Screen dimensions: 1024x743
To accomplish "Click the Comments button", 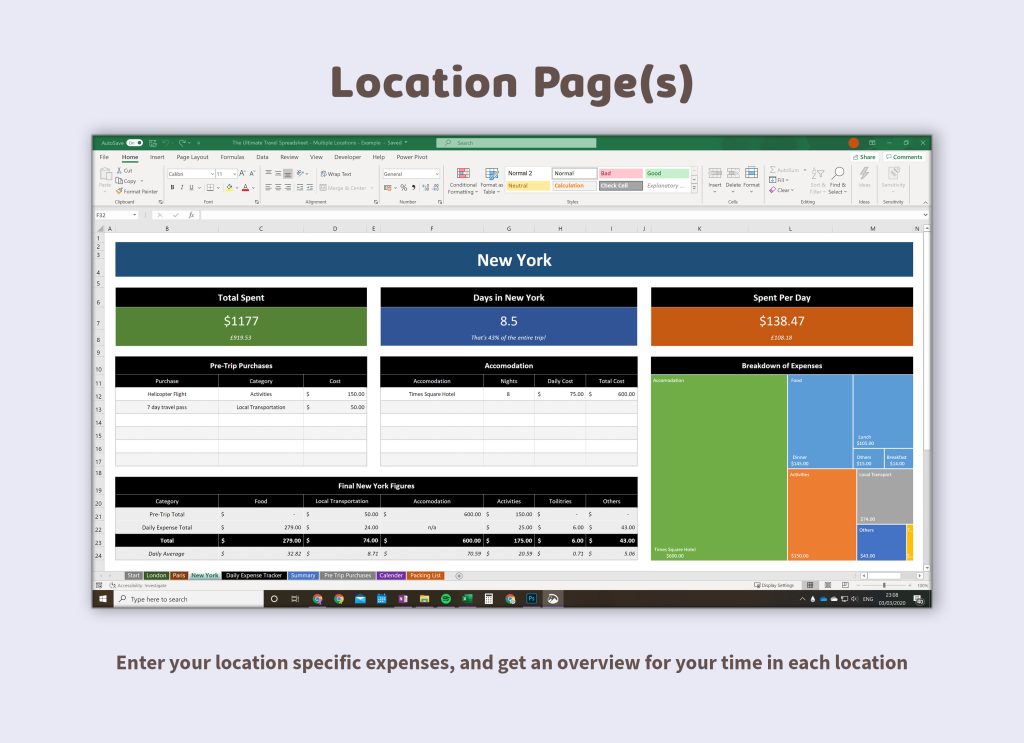I will pos(906,157).
